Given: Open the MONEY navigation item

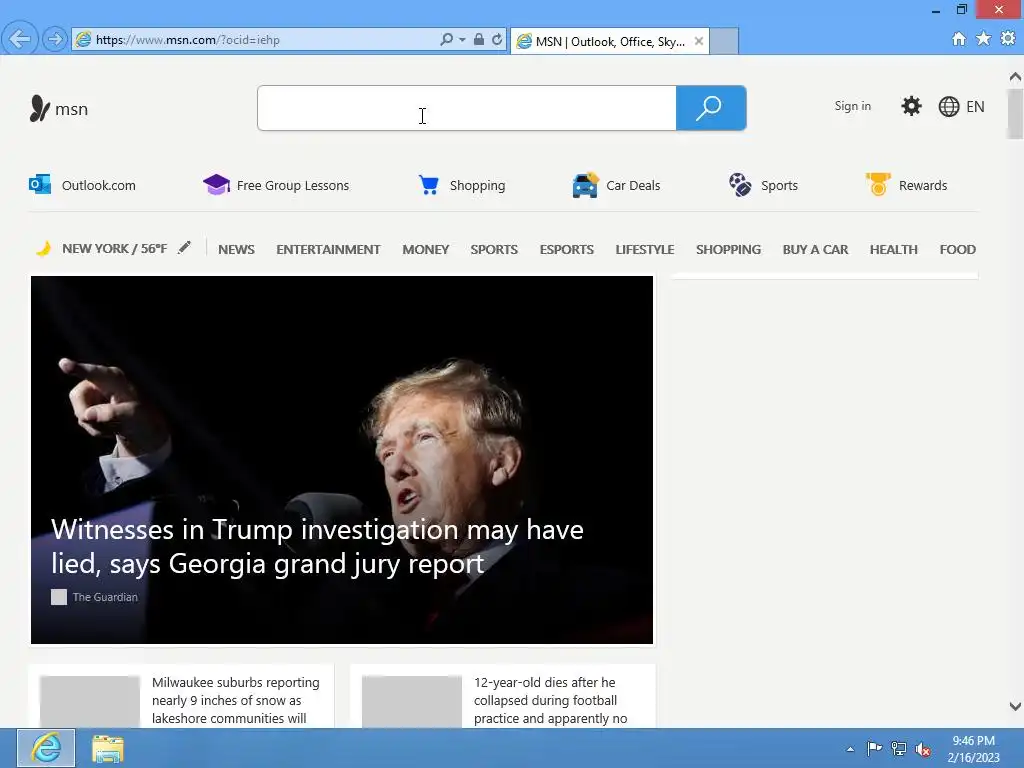Looking at the screenshot, I should click(426, 249).
